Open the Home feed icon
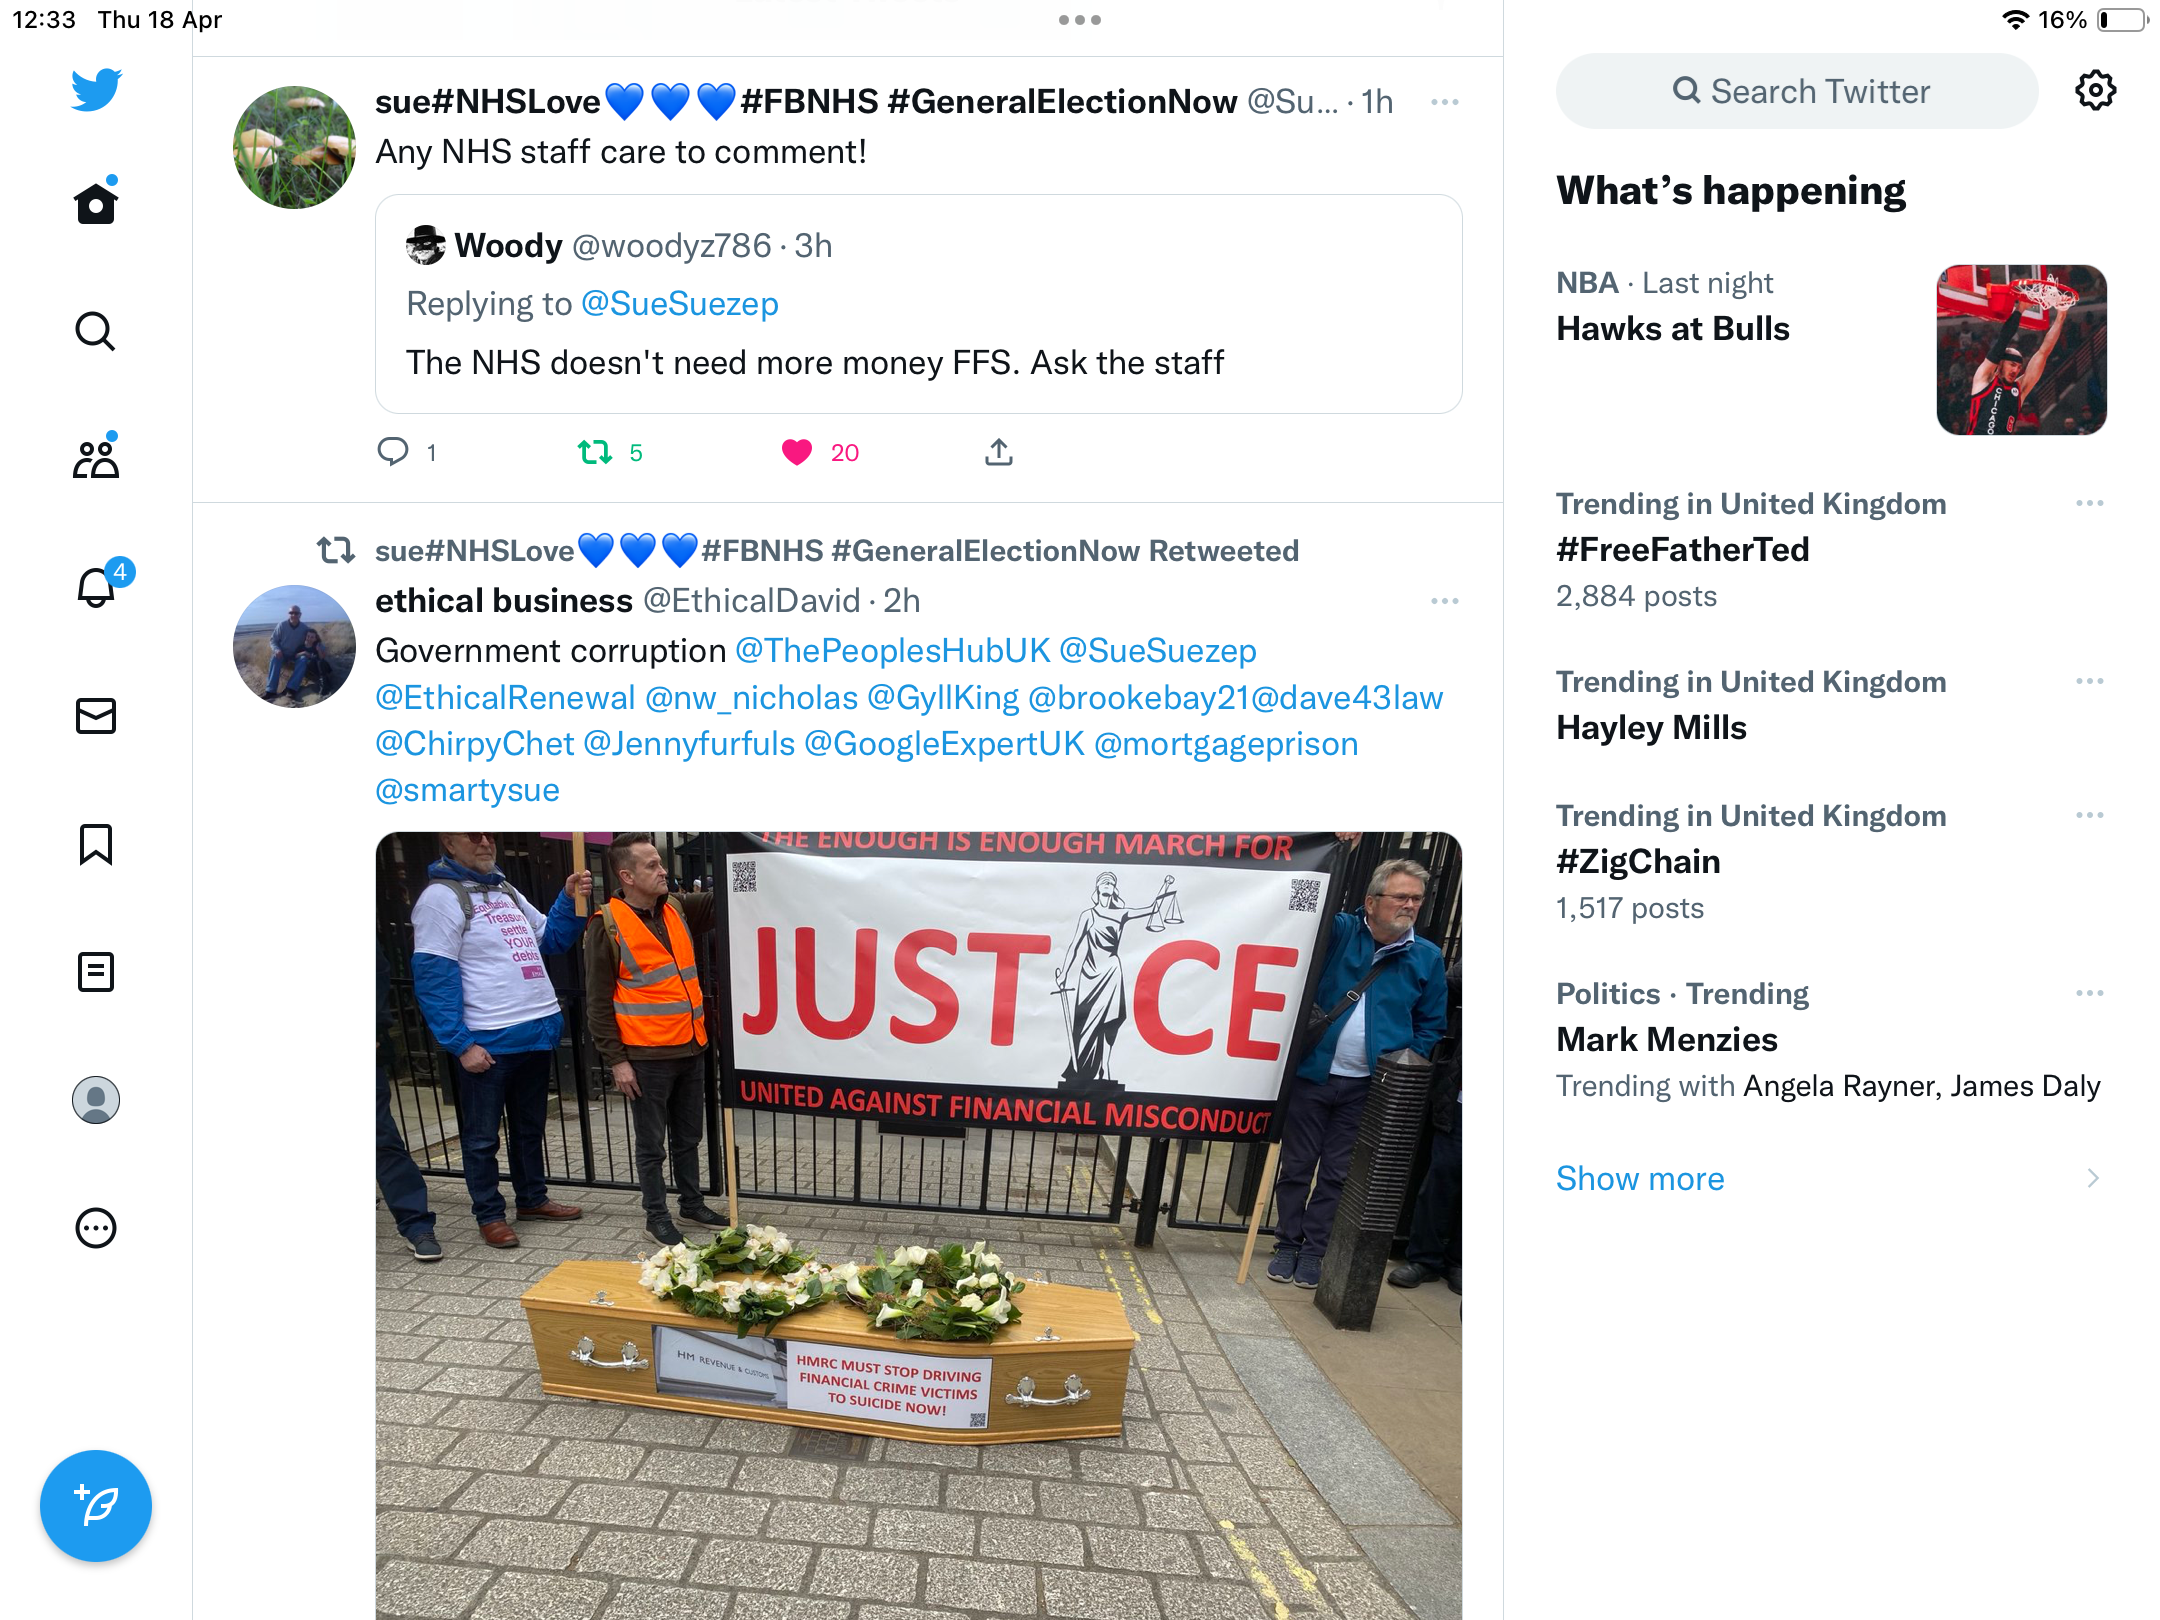The height and width of the screenshot is (1620, 2160). point(96,203)
